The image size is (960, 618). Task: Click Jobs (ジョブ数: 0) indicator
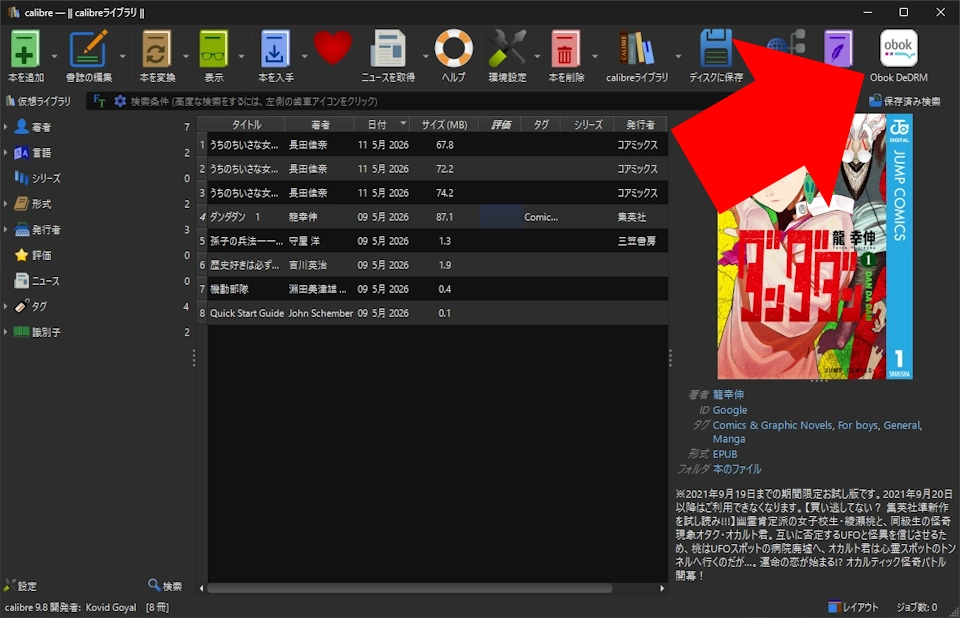[917, 607]
